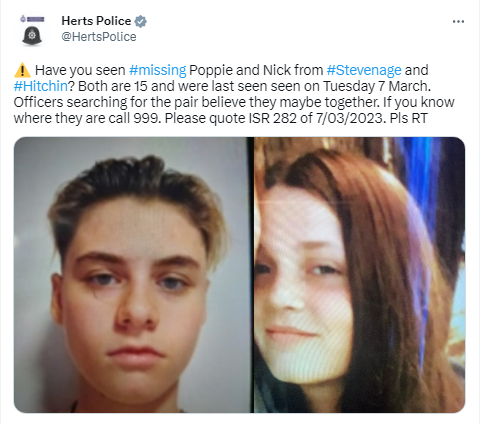Viewport: 481px width, 424px height.
Task: Open the #Hitchin hashtag
Action: click(41, 86)
